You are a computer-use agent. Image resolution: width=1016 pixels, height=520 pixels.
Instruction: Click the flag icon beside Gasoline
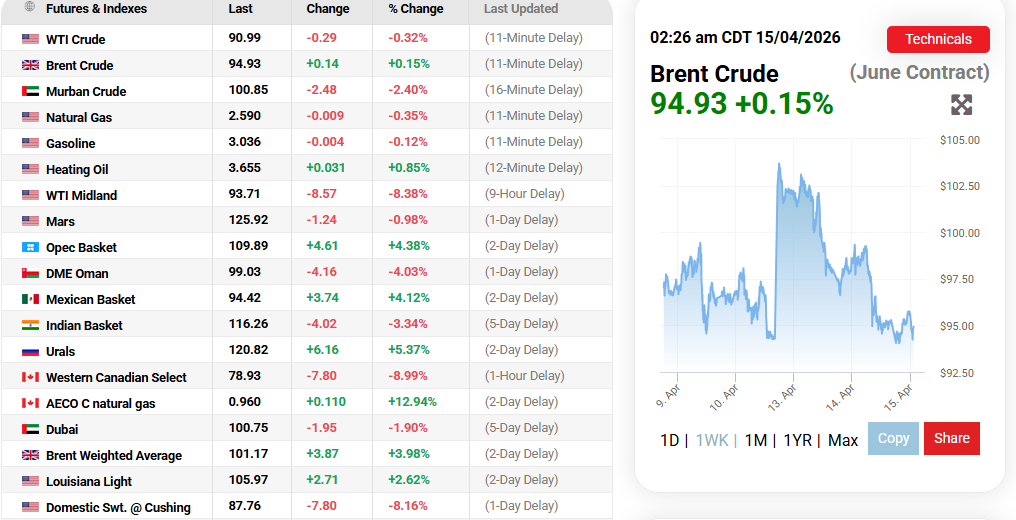point(30,143)
